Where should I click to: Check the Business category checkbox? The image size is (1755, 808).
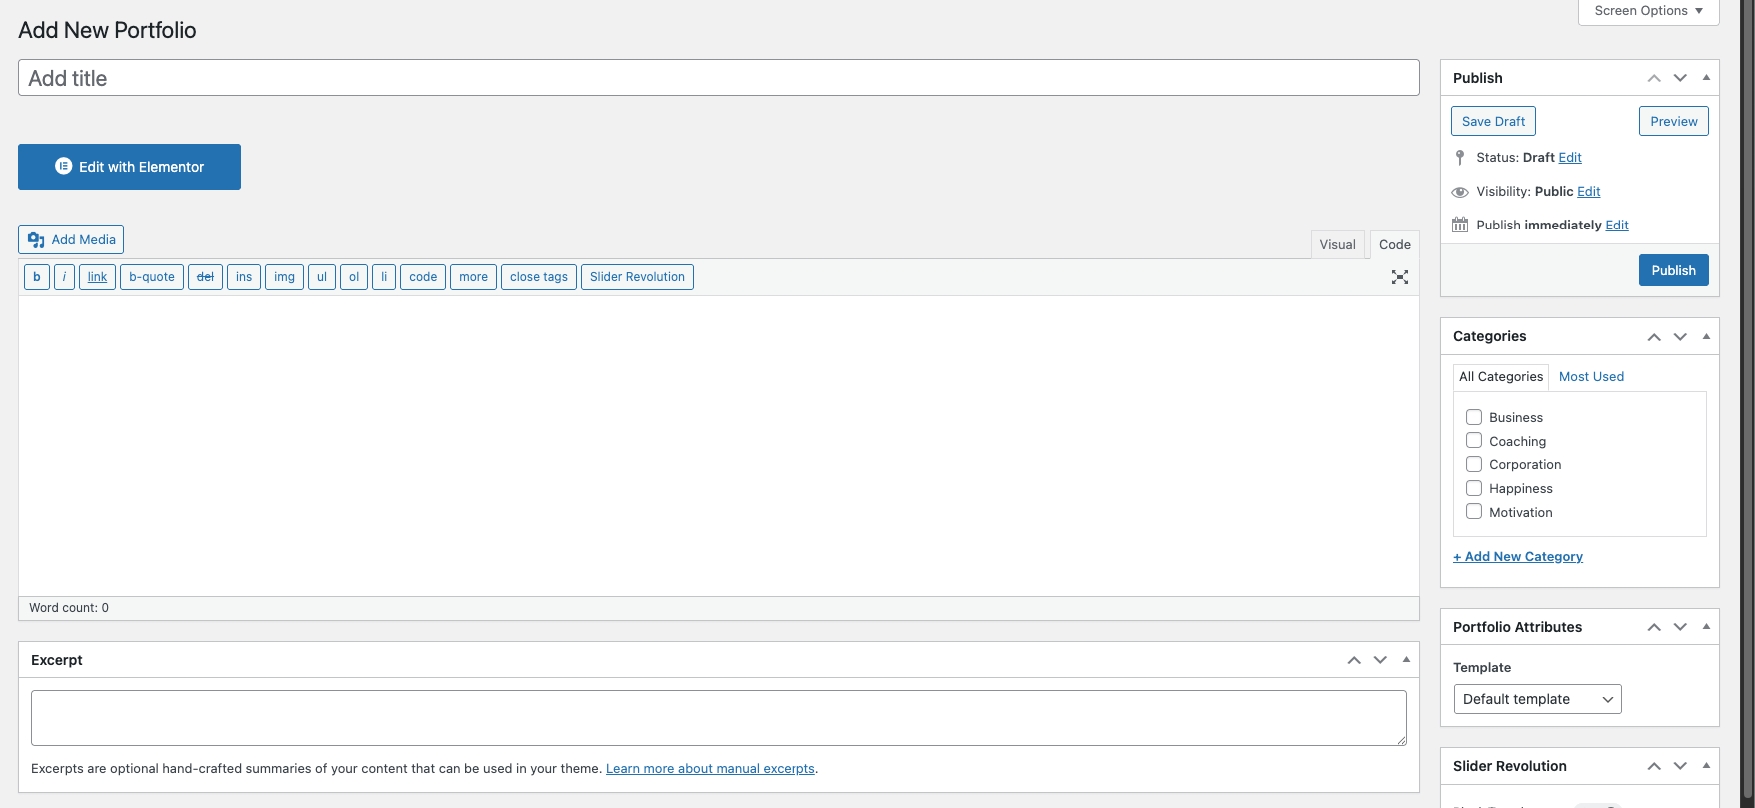point(1474,417)
